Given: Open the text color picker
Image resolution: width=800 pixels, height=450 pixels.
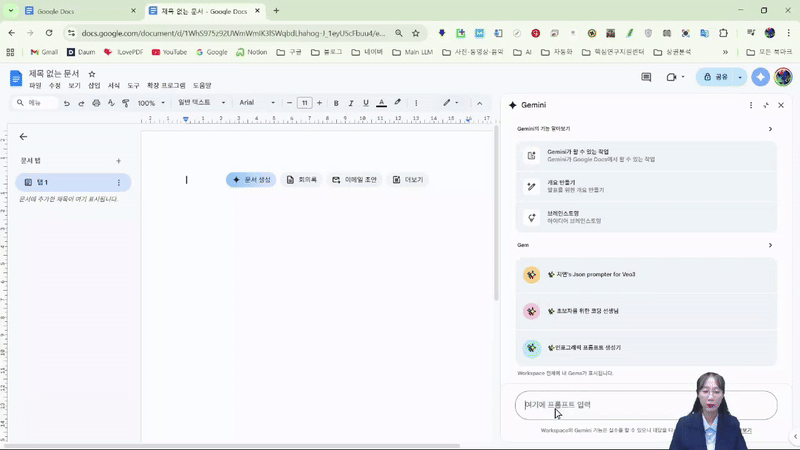Looking at the screenshot, I should point(381,103).
